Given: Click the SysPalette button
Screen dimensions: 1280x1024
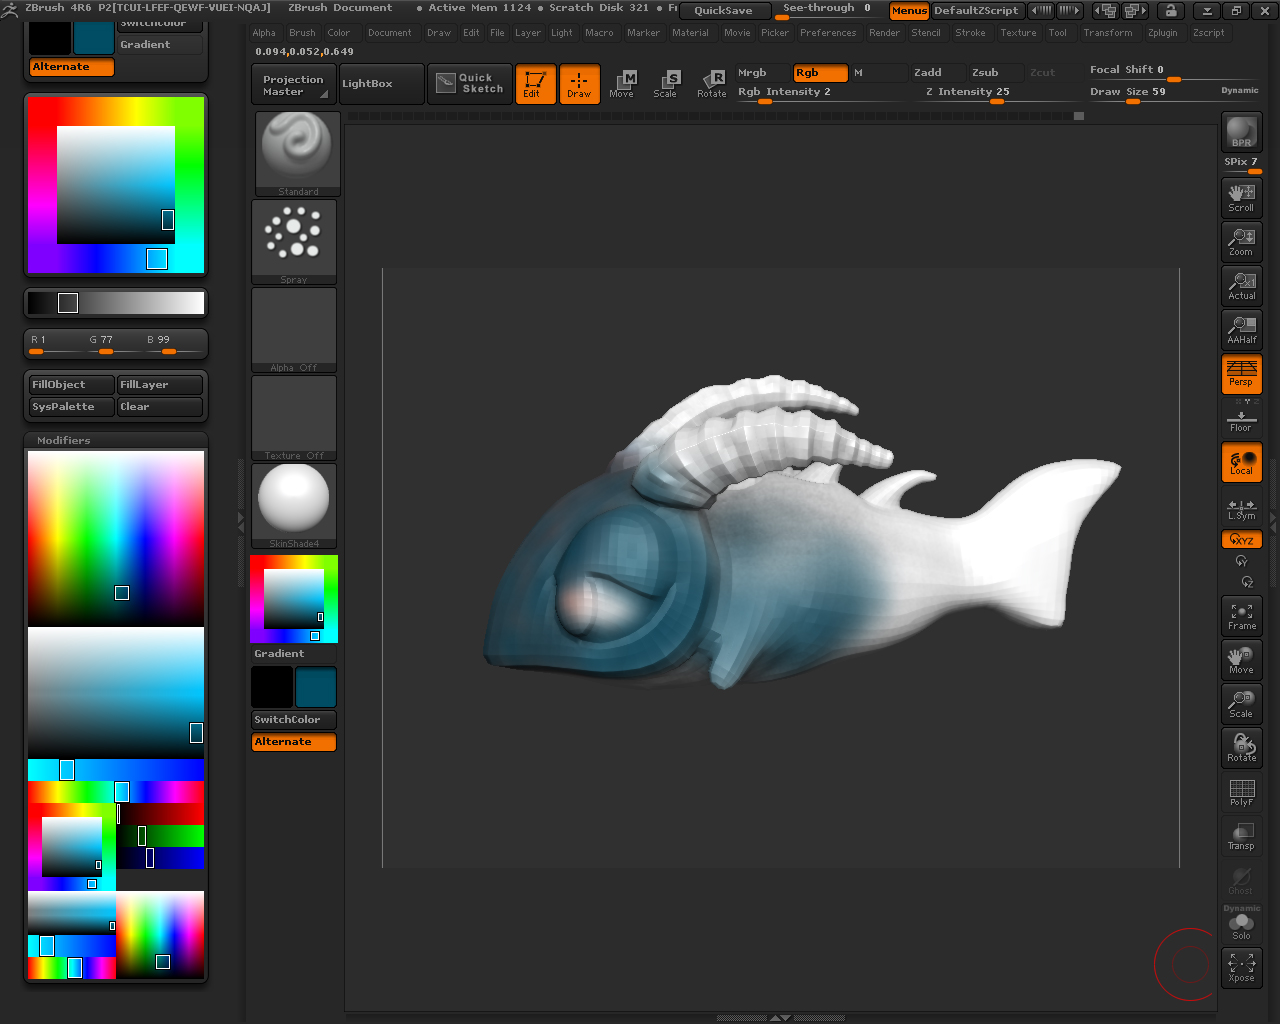Looking at the screenshot, I should click(71, 407).
